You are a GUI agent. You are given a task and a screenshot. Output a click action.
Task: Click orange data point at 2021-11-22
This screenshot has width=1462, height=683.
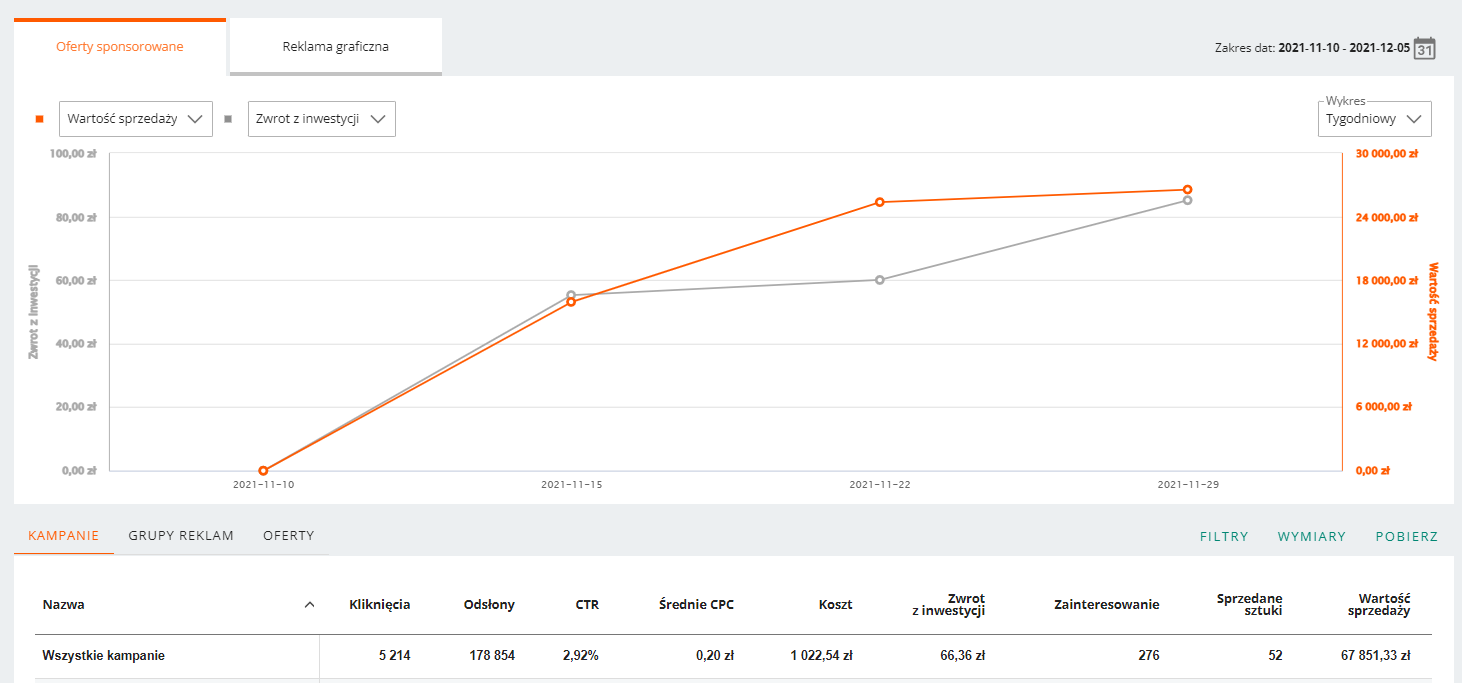pos(880,202)
